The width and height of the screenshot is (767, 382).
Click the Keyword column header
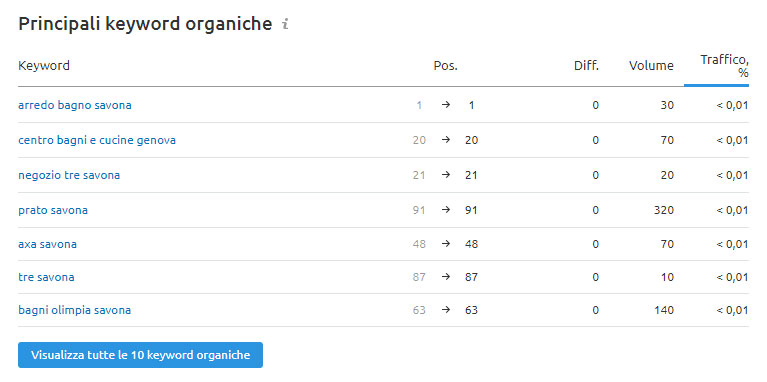44,66
